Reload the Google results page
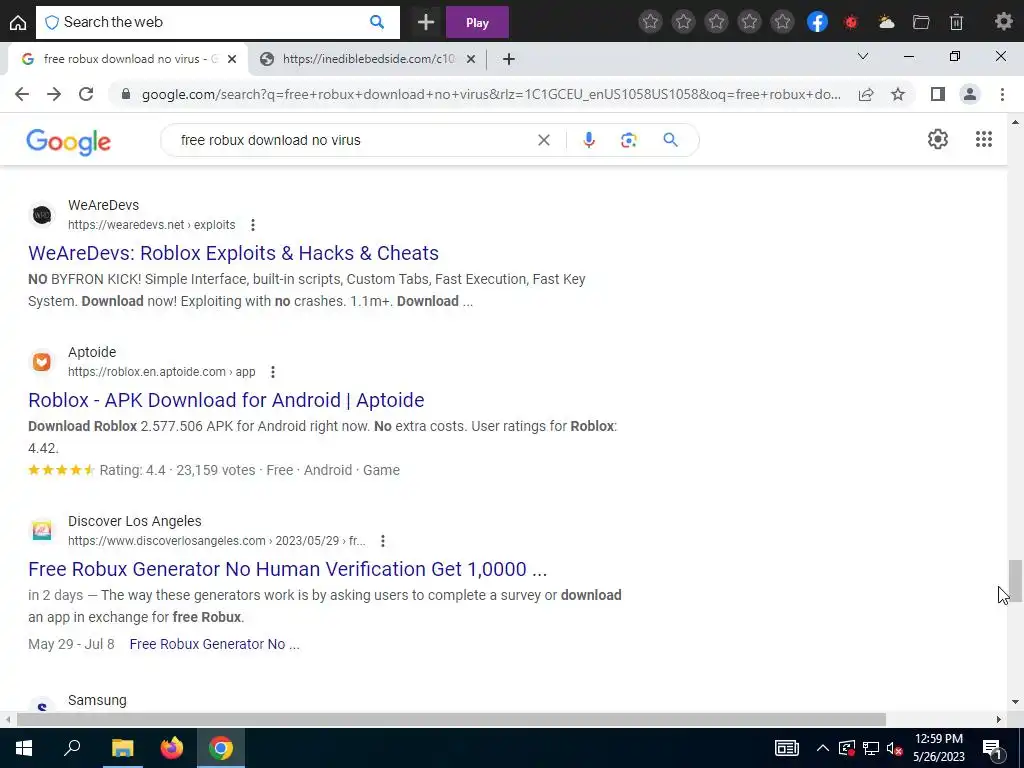The image size is (1024, 768). pyautogui.click(x=86, y=94)
